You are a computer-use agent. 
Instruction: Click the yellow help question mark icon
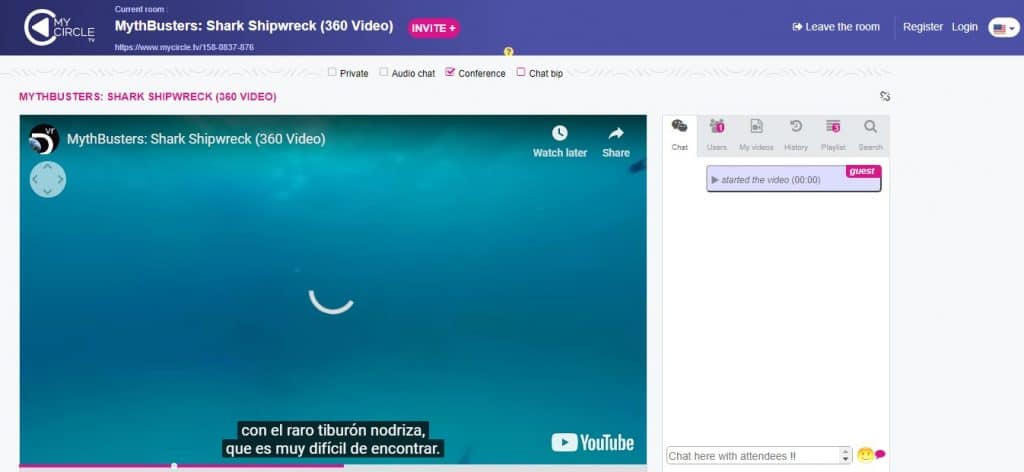point(509,52)
